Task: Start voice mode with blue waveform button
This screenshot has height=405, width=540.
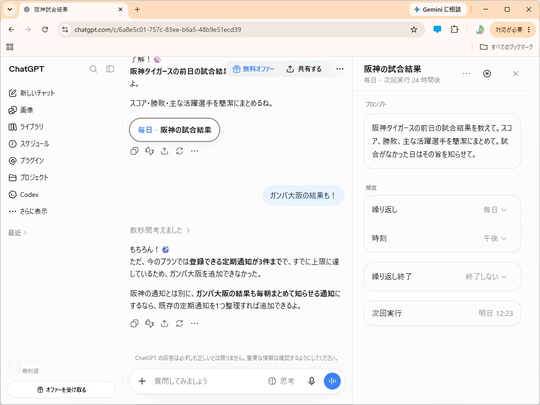Action: (x=332, y=381)
